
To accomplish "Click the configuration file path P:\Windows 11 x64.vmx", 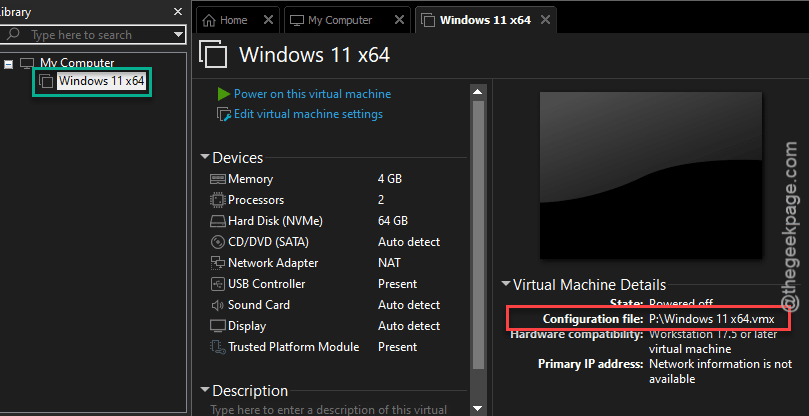I will (711, 319).
